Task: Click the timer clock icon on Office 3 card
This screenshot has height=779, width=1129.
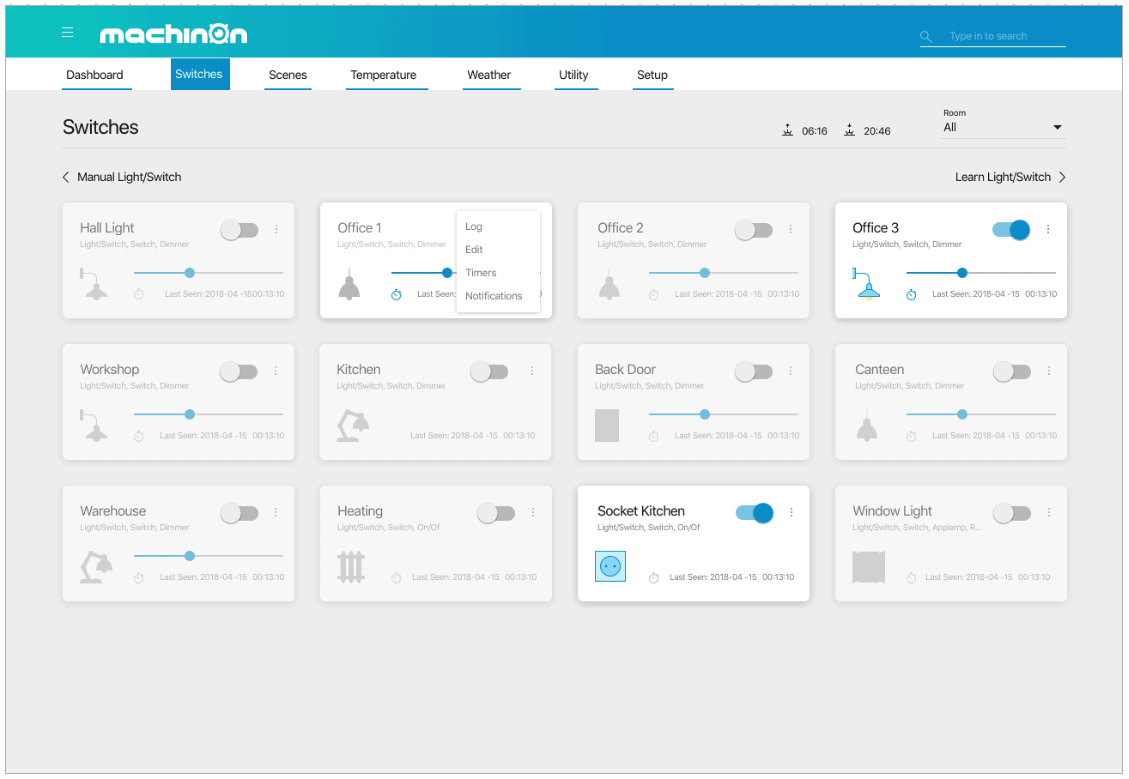Action: click(911, 295)
